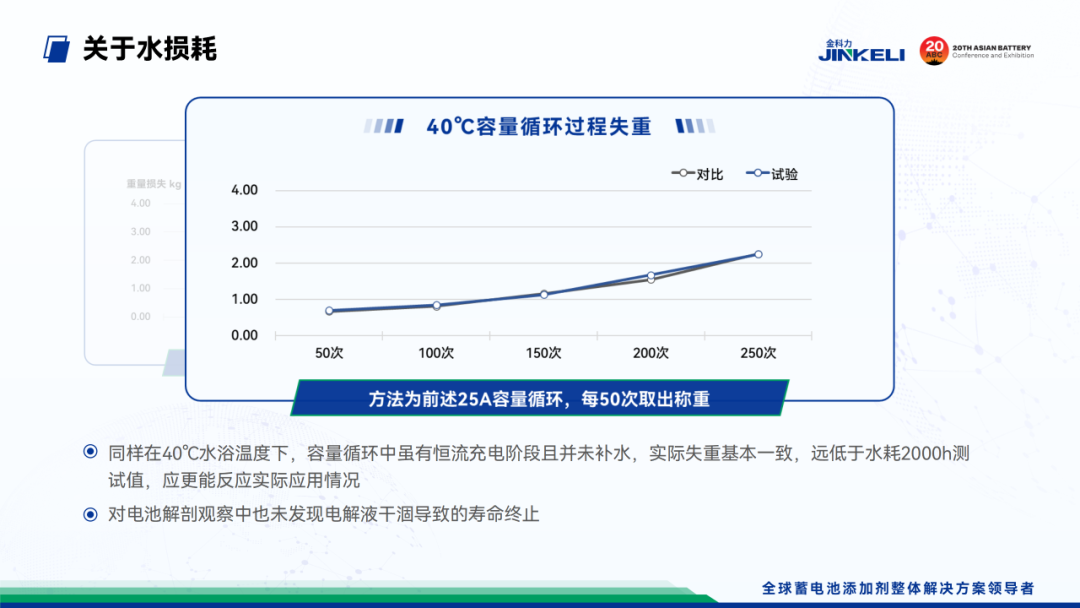1080x608 pixels.
Task: Click the footer slogan 全球蓄电池添加剂整体解决方案领导者
Action: 897,588
